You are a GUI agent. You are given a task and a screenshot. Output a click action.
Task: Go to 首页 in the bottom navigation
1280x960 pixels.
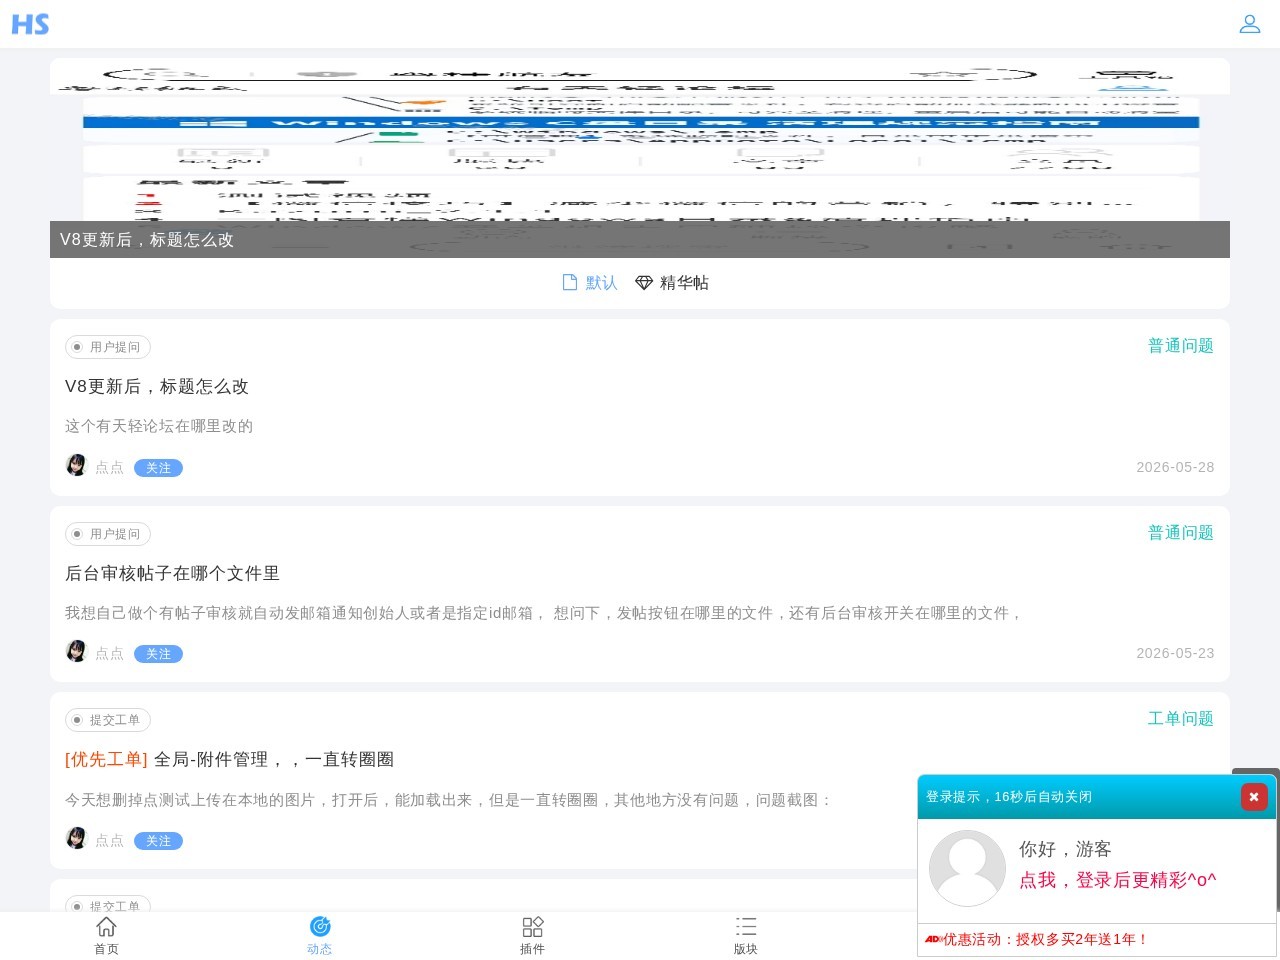point(106,936)
